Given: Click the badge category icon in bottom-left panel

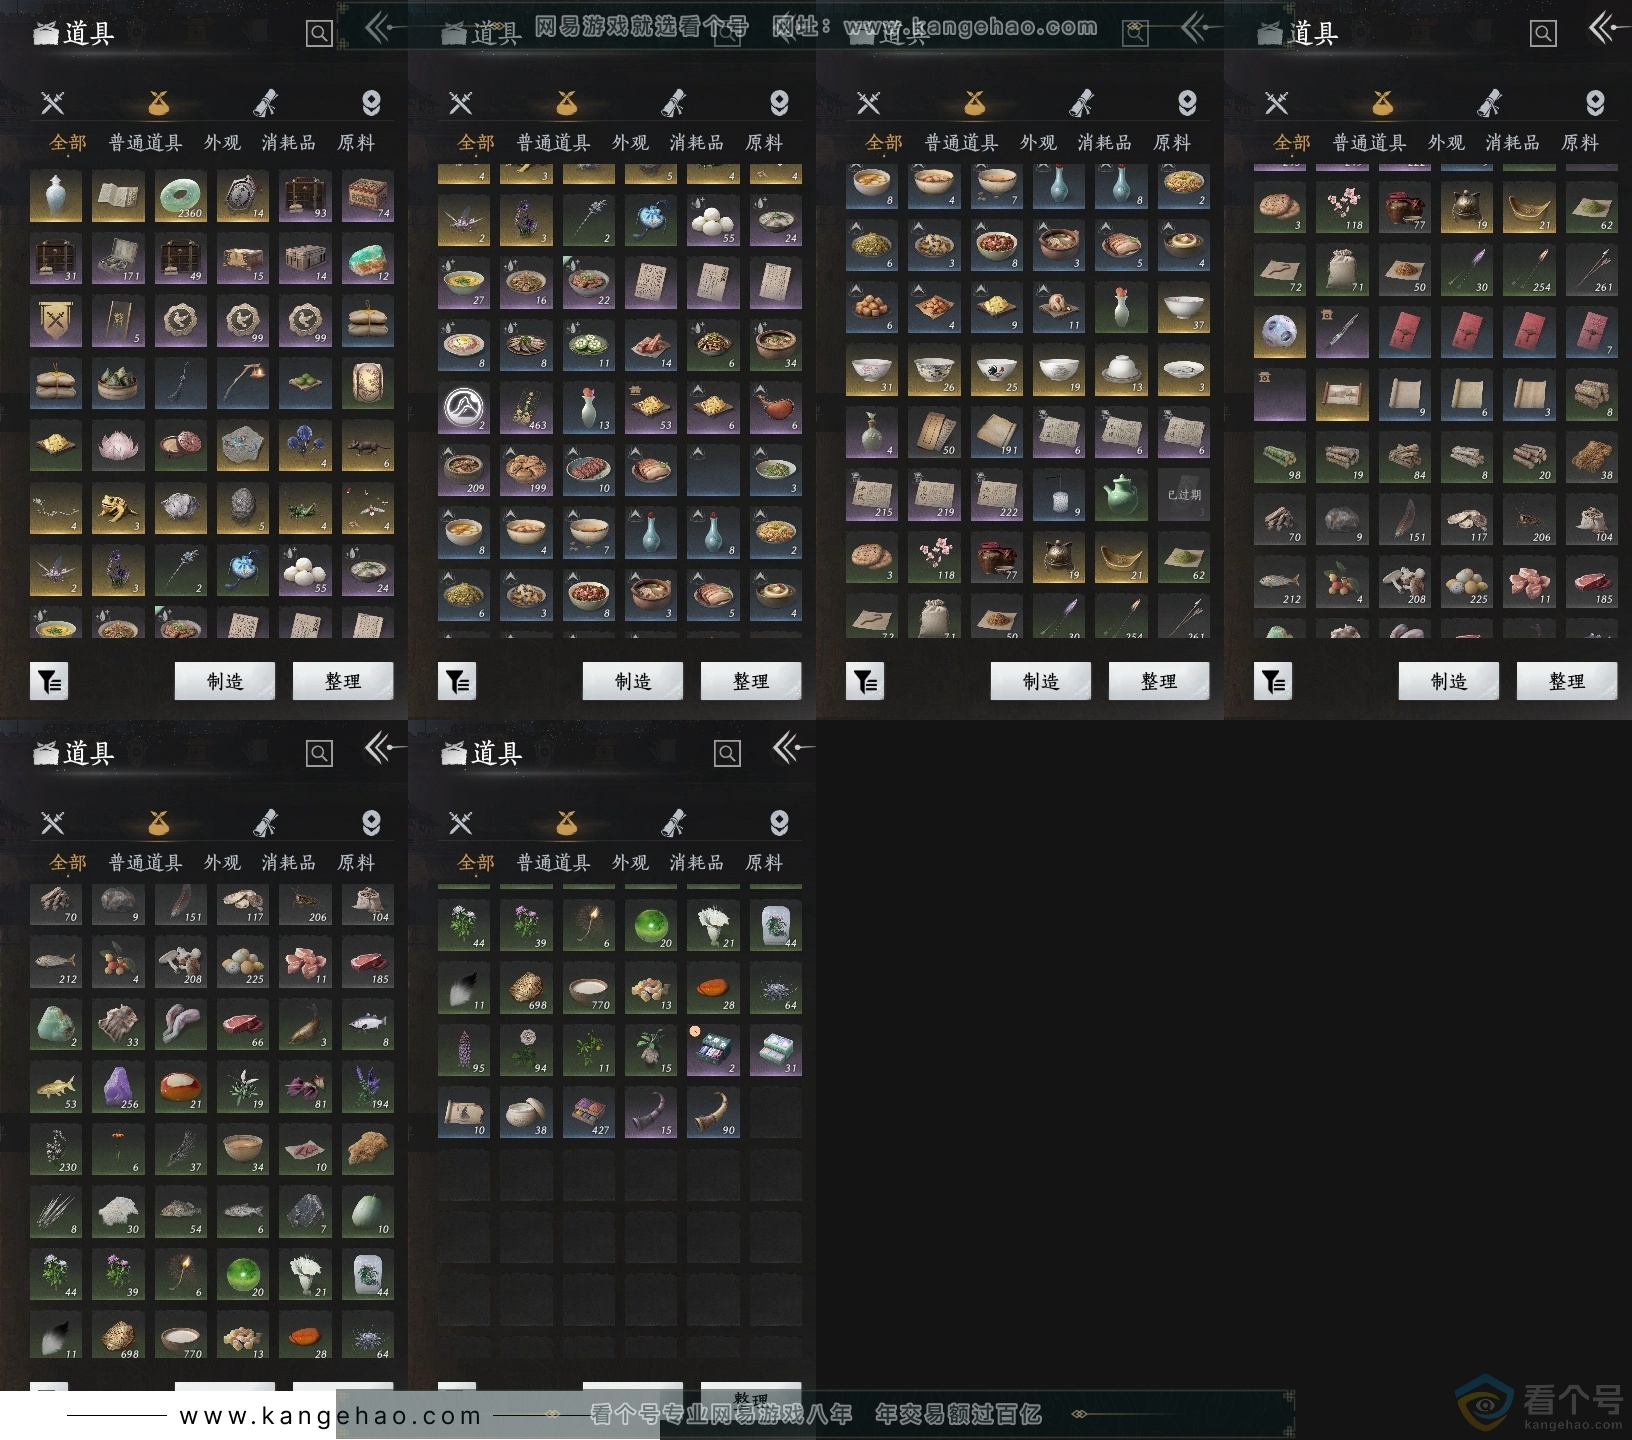Looking at the screenshot, I should 371,823.
